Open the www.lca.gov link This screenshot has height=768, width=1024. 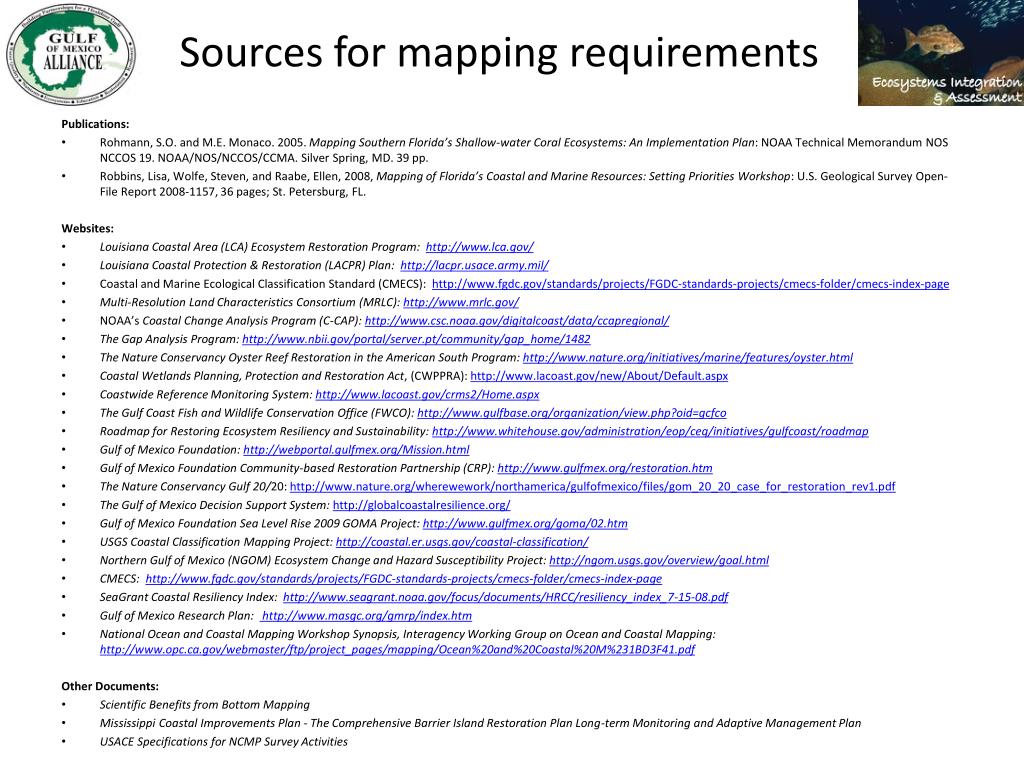click(479, 247)
